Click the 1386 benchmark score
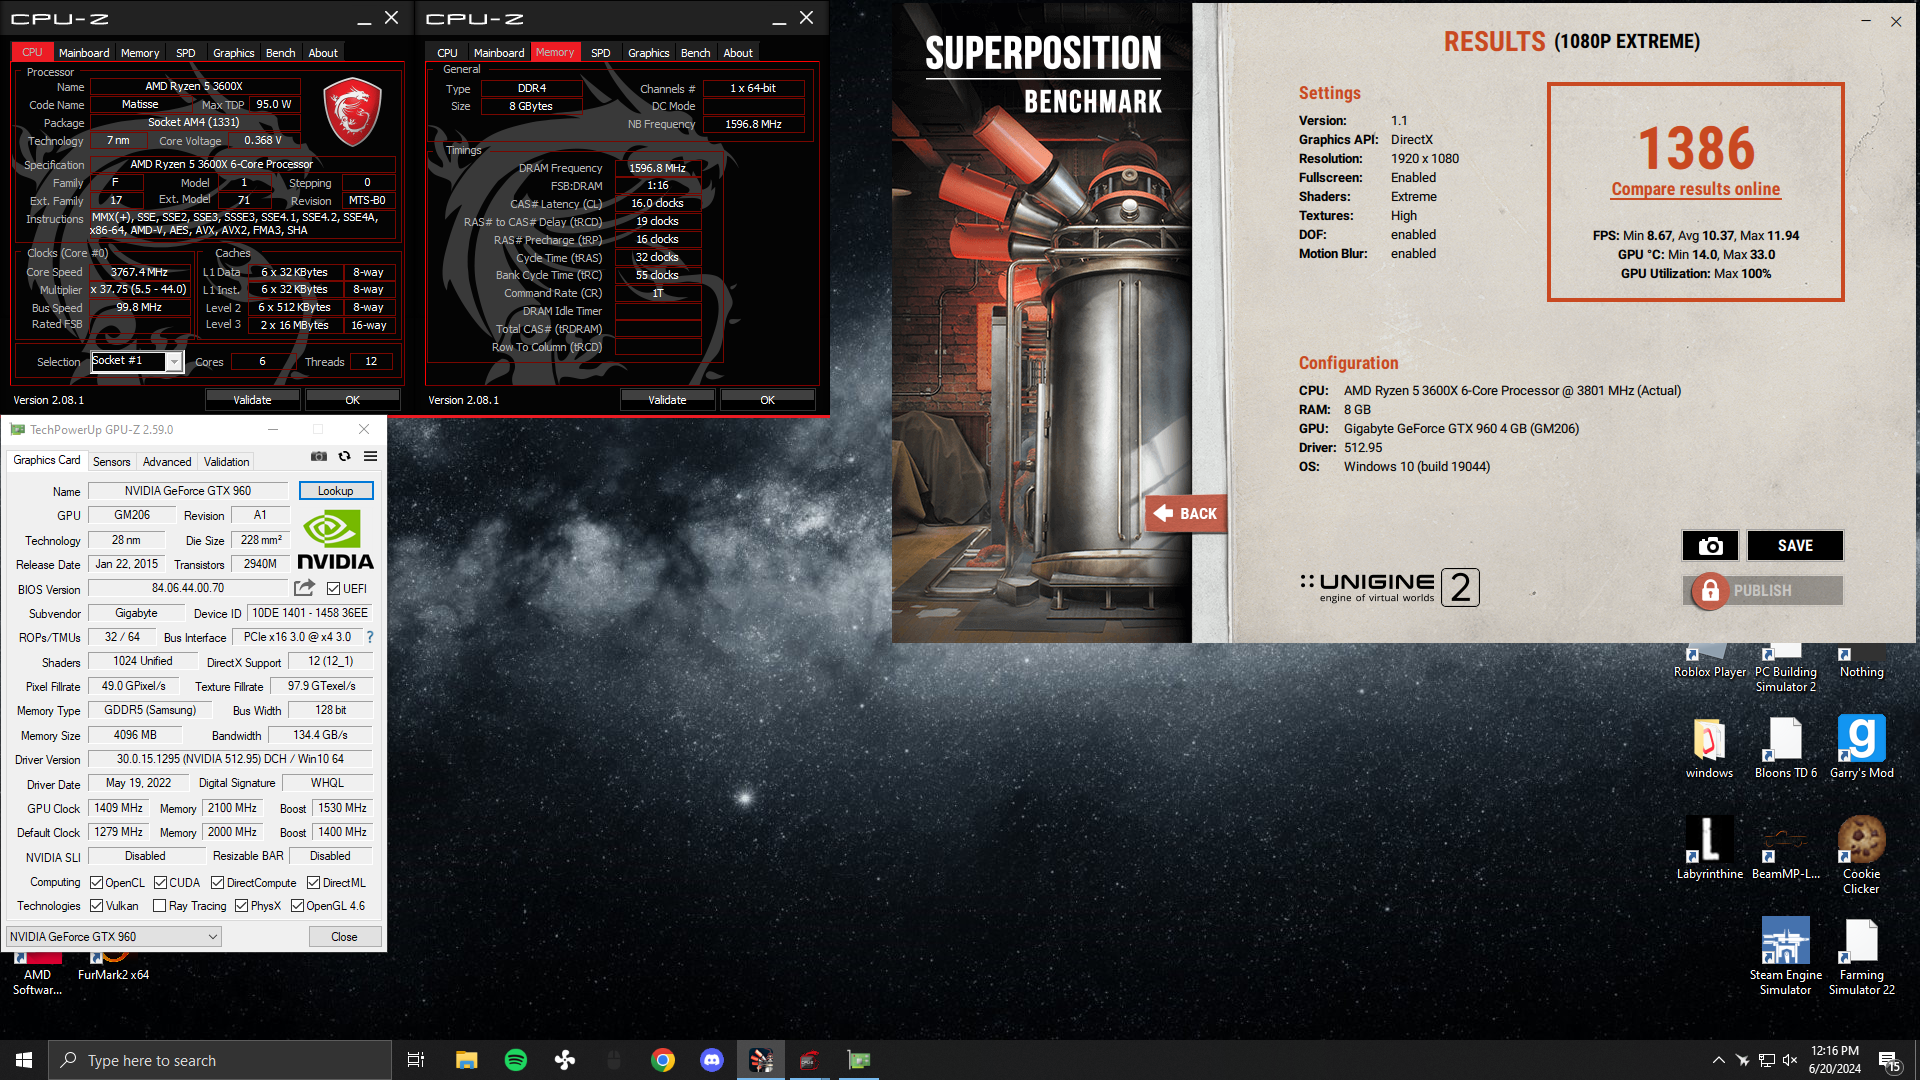 tap(1696, 149)
